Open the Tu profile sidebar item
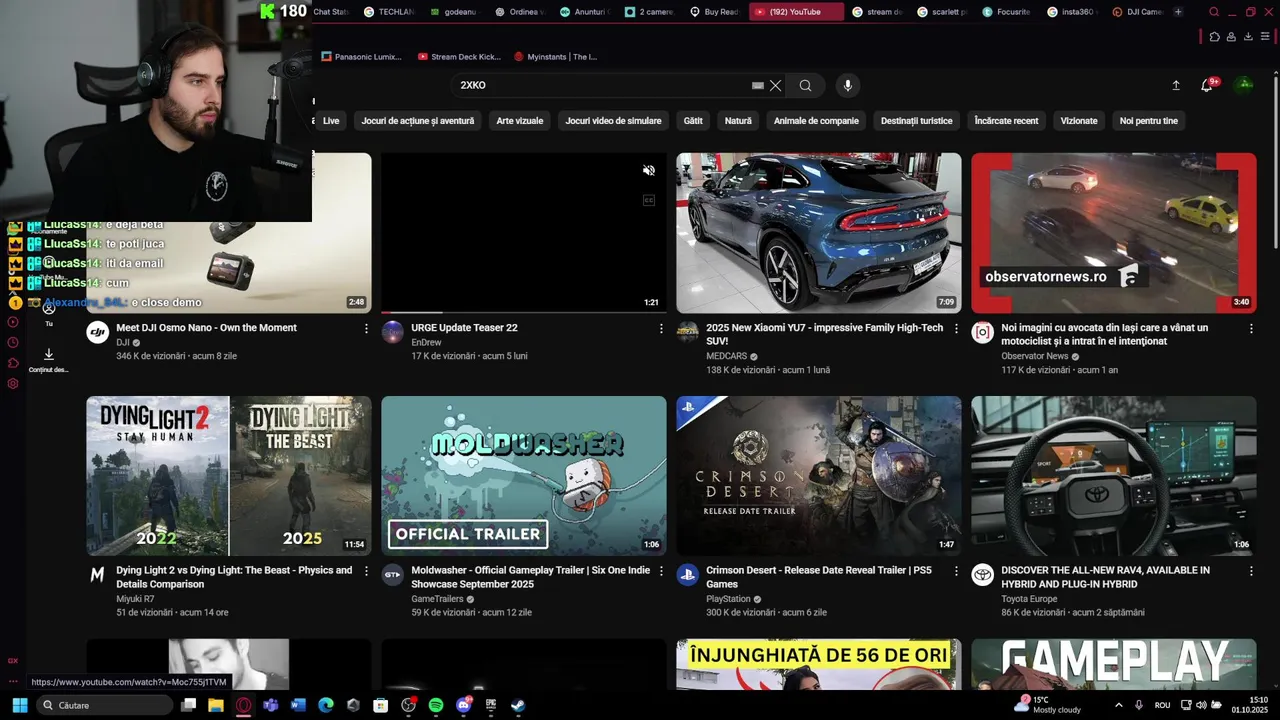 [48, 313]
